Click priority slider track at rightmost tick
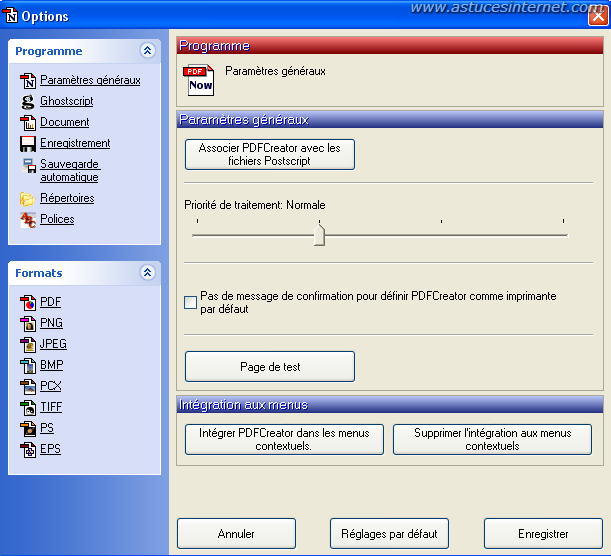Image resolution: width=611 pixels, height=556 pixels. click(563, 235)
